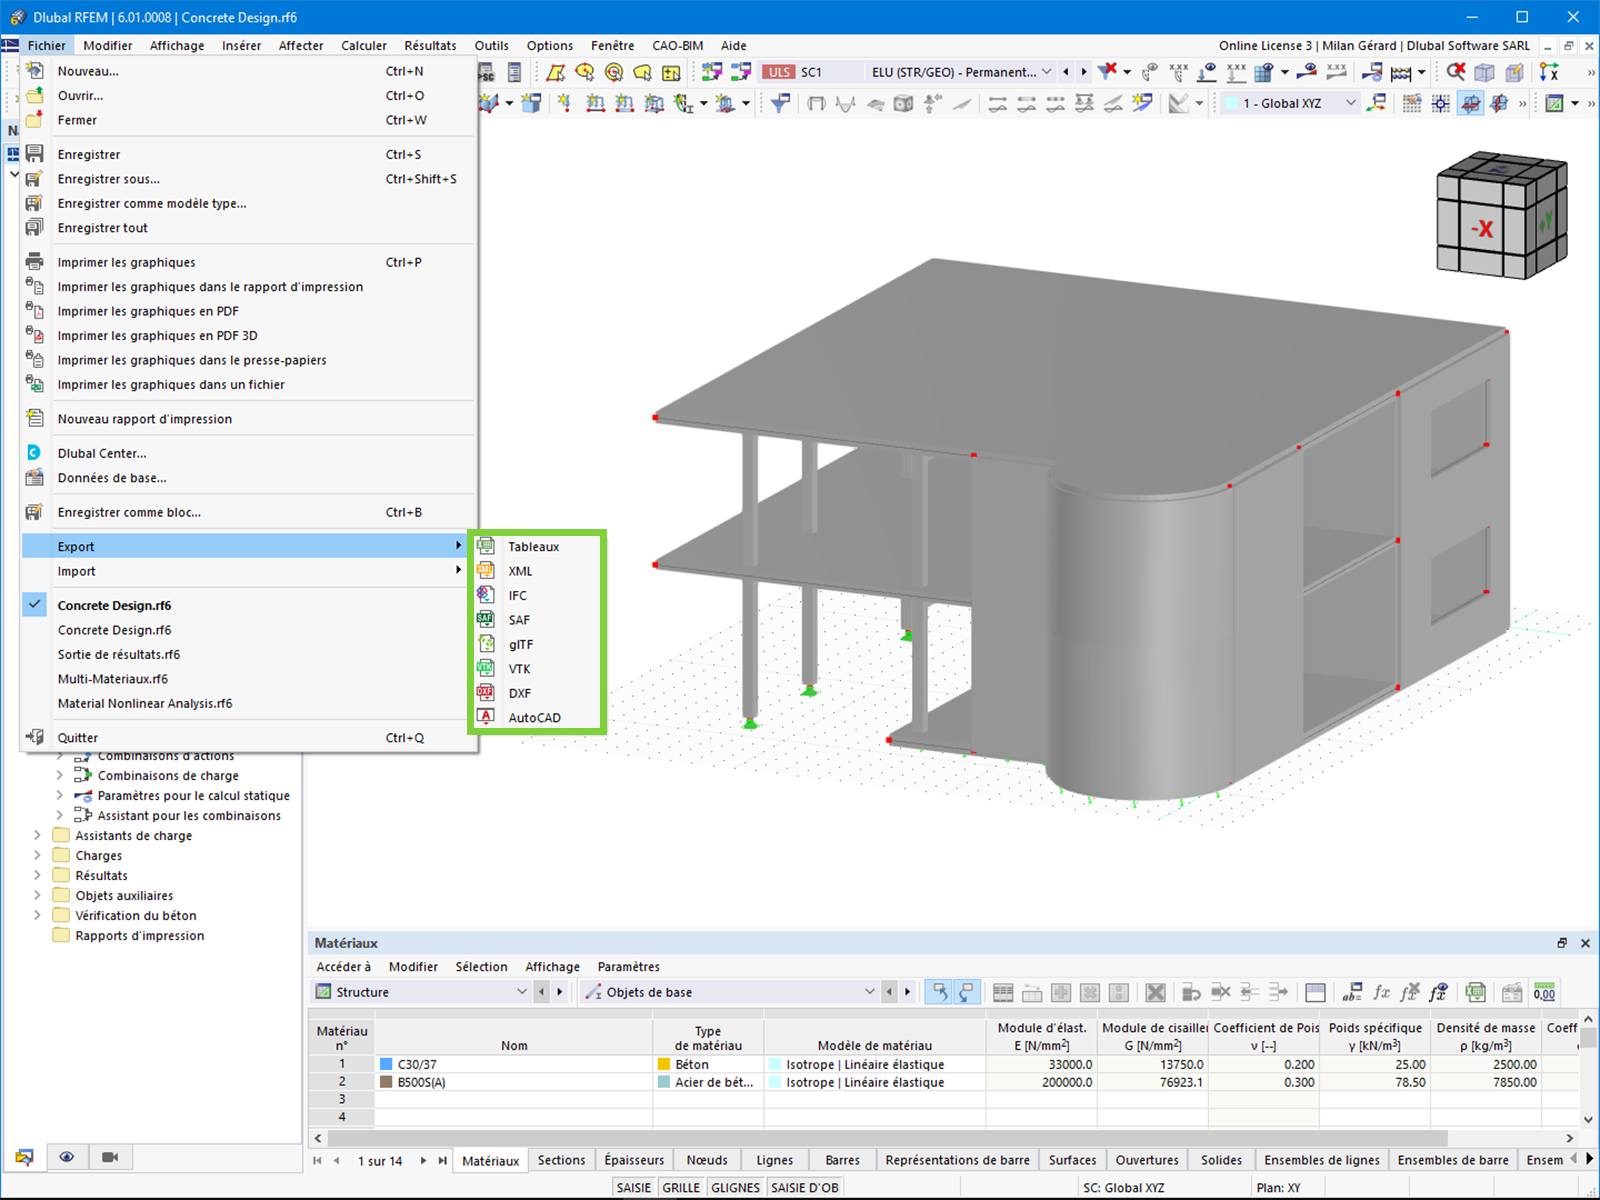The image size is (1600, 1200).
Task: Click the glTF export icon
Action: [x=486, y=644]
